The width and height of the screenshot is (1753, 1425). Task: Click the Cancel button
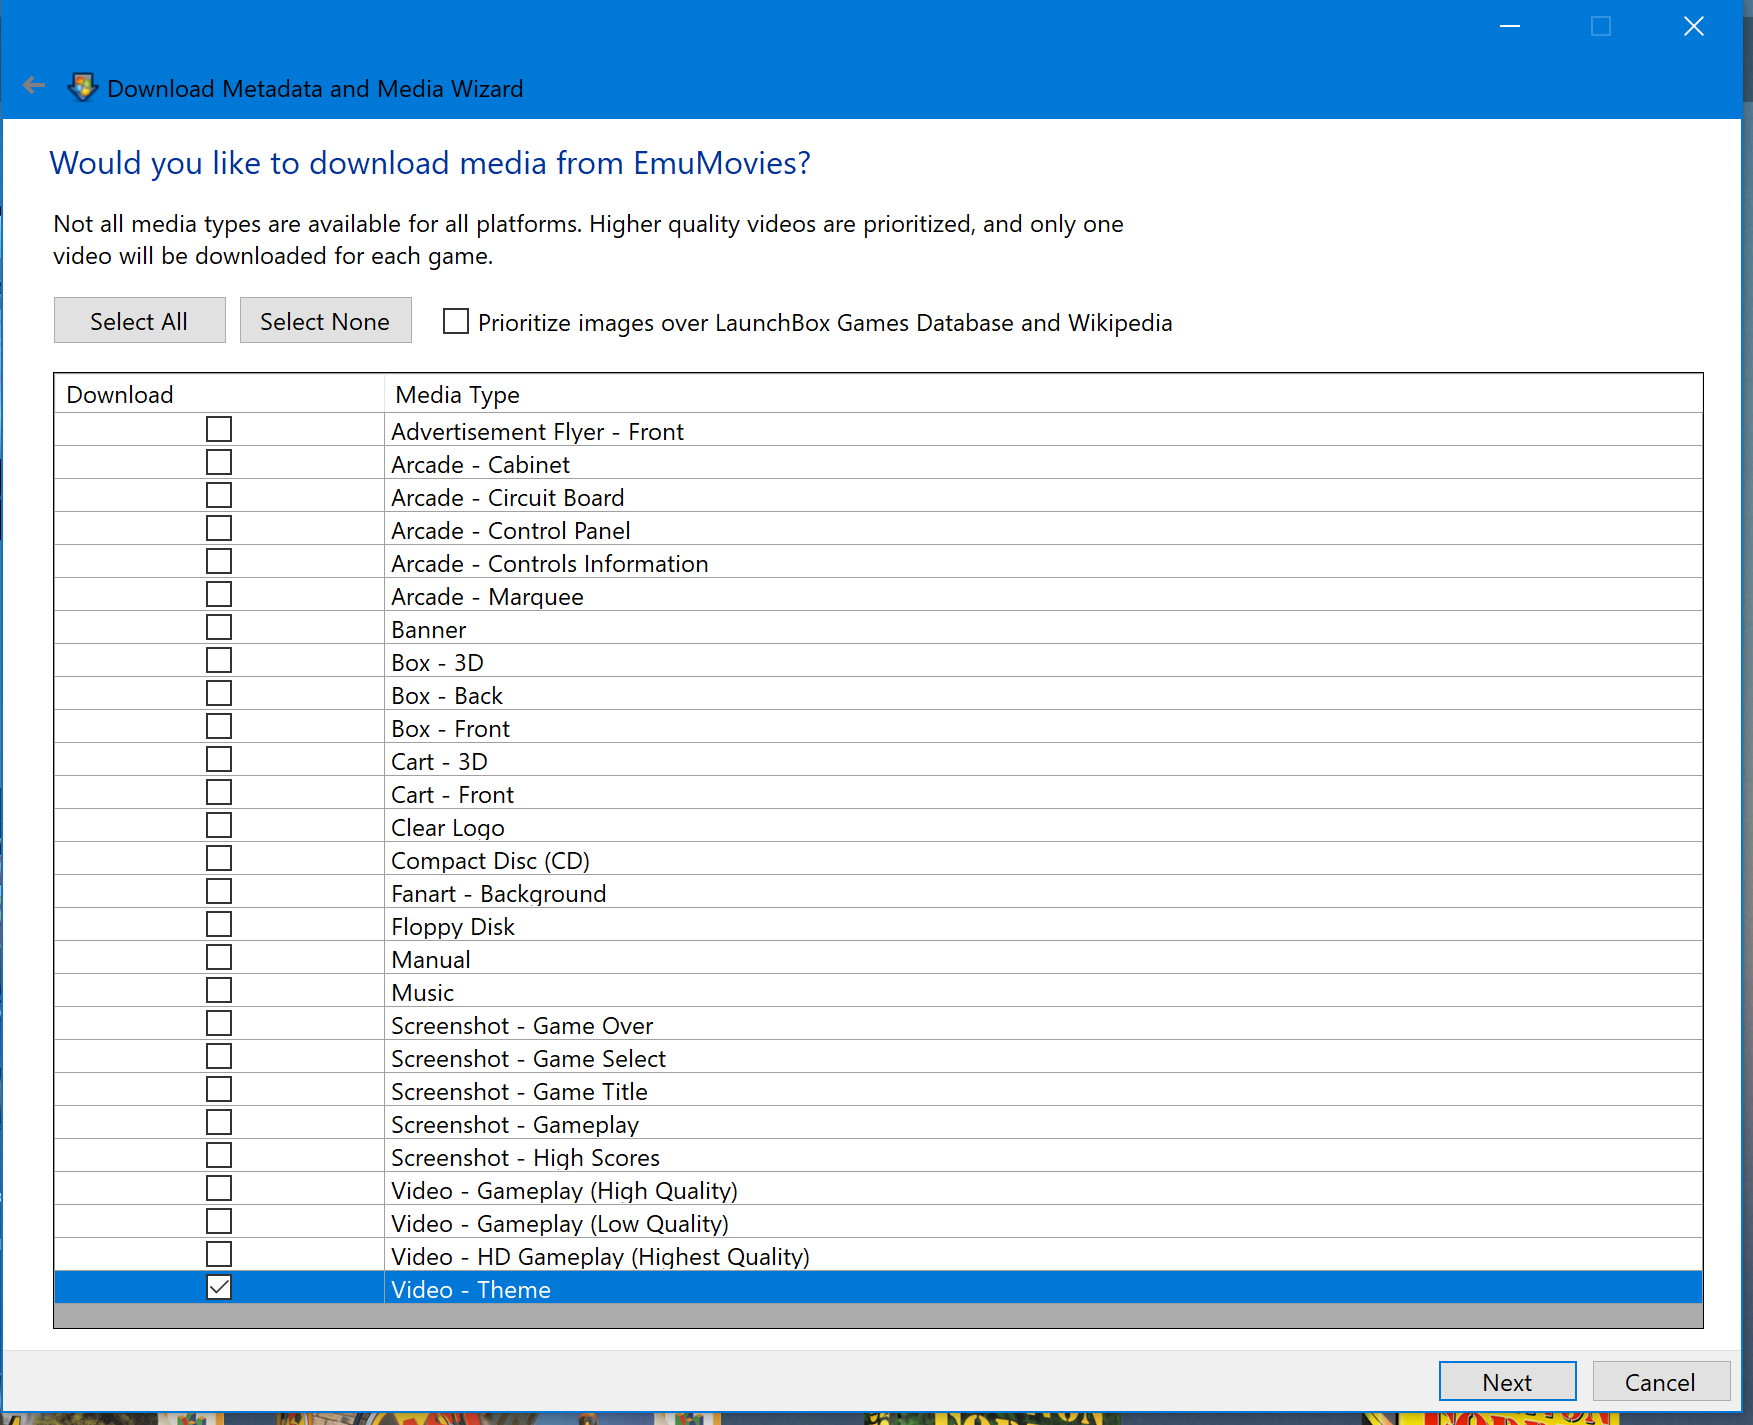click(x=1660, y=1382)
